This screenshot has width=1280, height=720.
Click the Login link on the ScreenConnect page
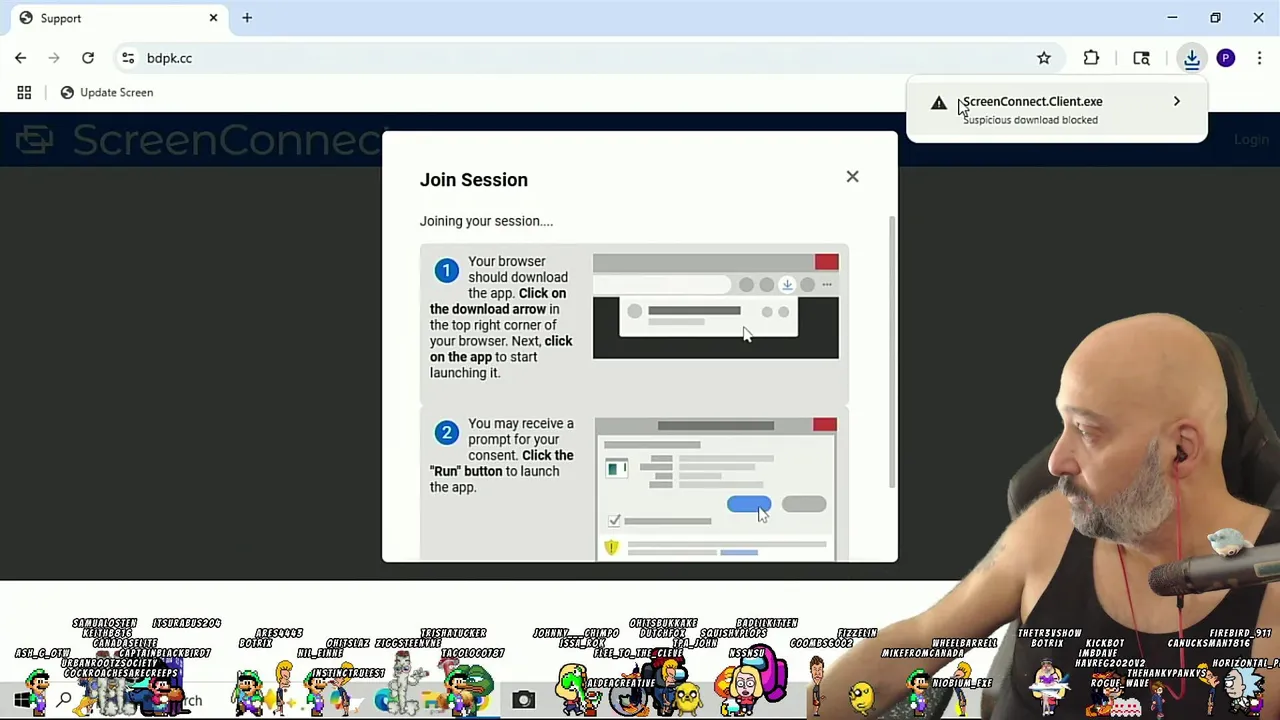point(1251,140)
